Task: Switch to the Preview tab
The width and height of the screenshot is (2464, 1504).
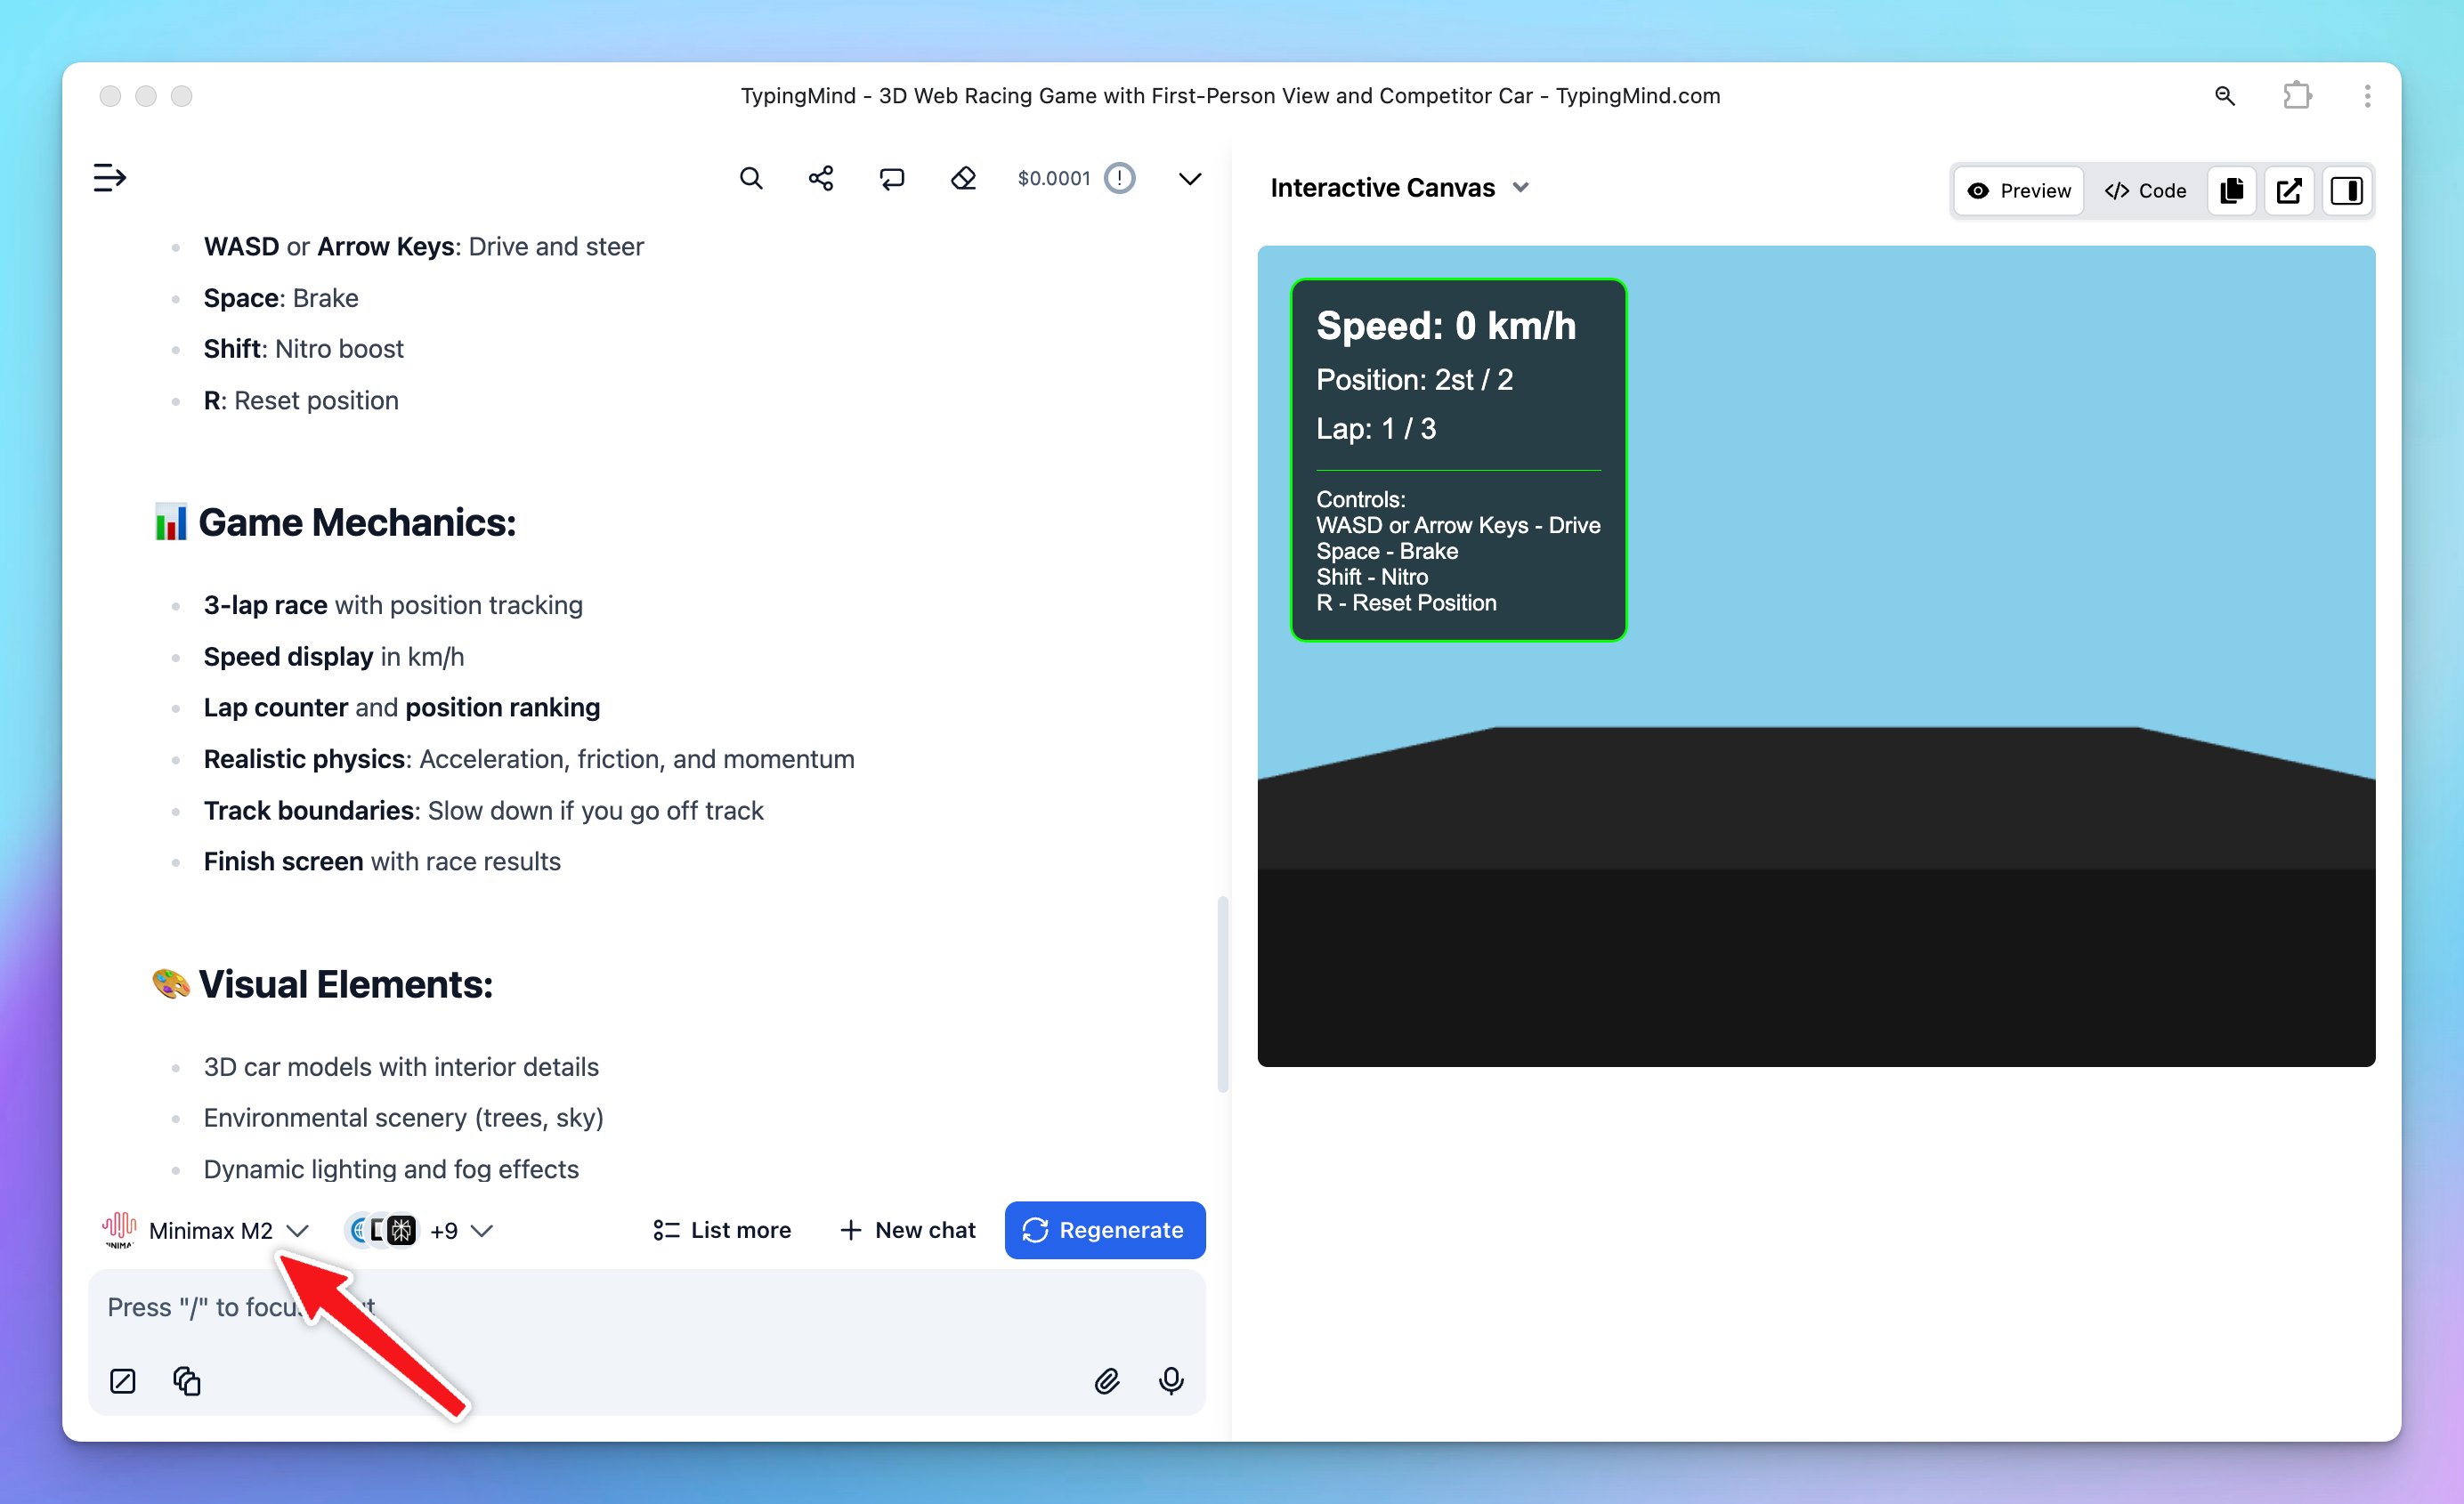Action: point(2019,190)
